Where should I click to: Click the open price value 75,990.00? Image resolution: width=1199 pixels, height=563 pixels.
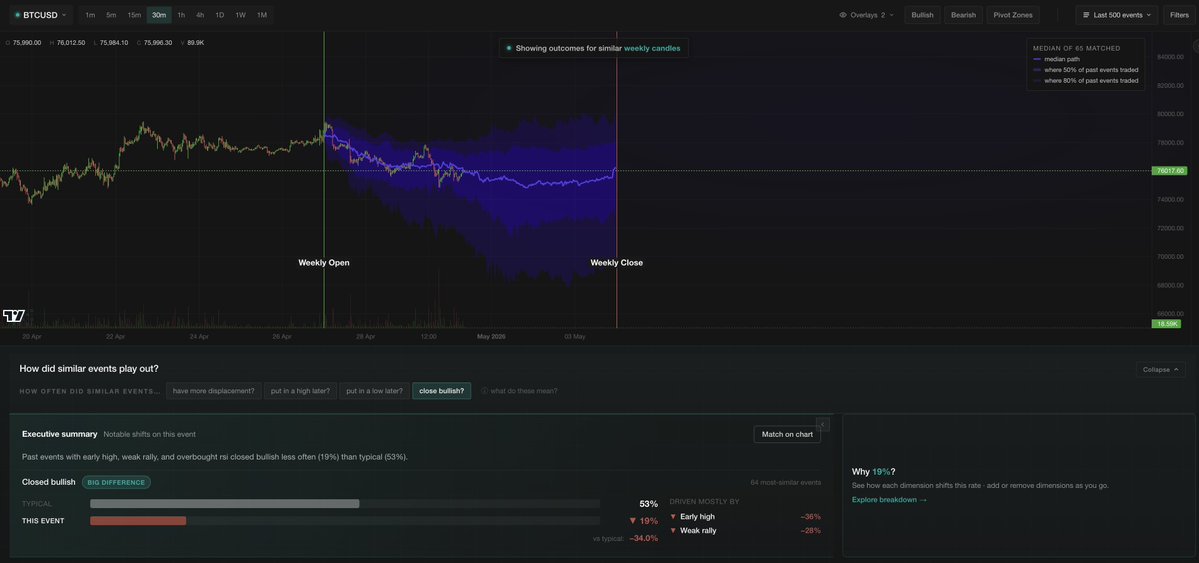[27, 43]
